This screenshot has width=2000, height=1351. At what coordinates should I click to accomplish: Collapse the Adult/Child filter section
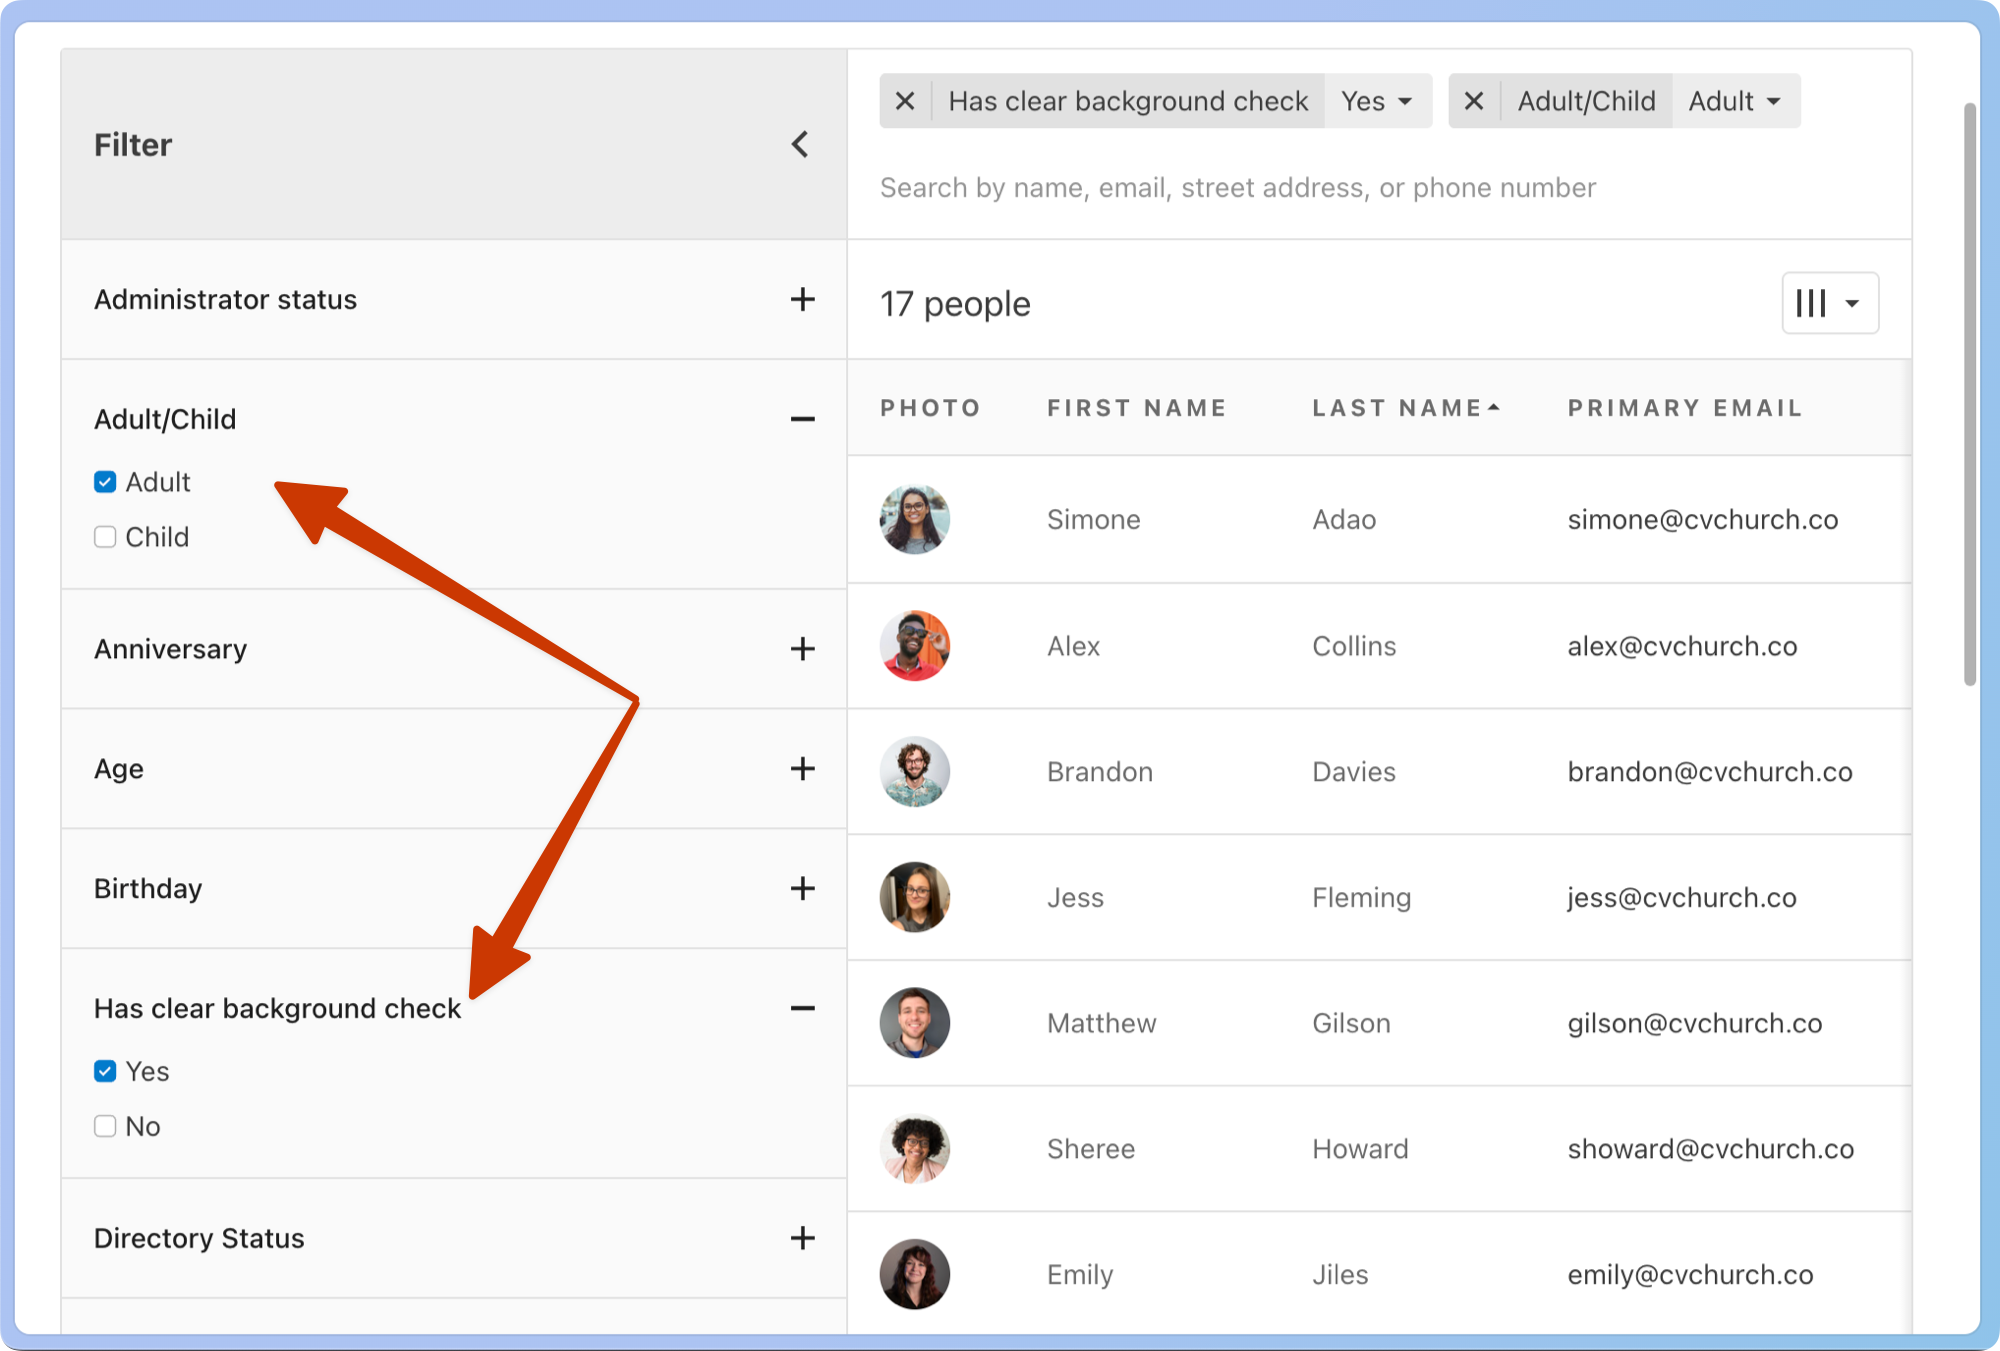tap(802, 419)
